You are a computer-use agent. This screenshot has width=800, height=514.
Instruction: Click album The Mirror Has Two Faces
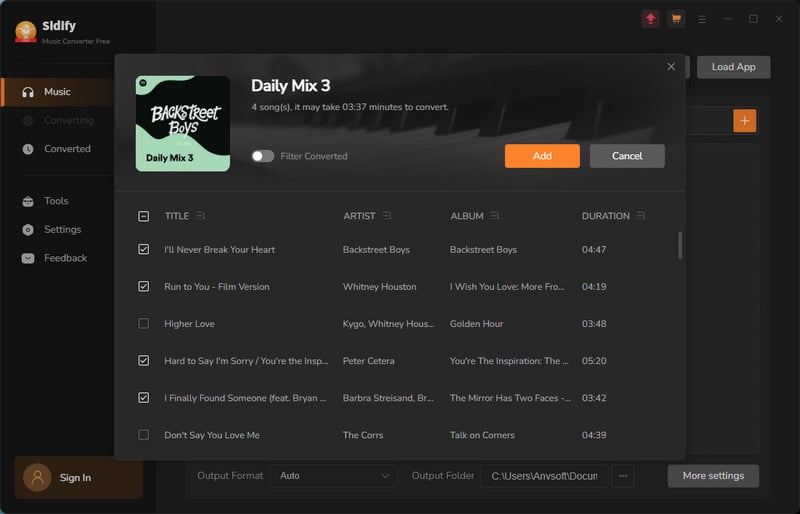click(510, 398)
